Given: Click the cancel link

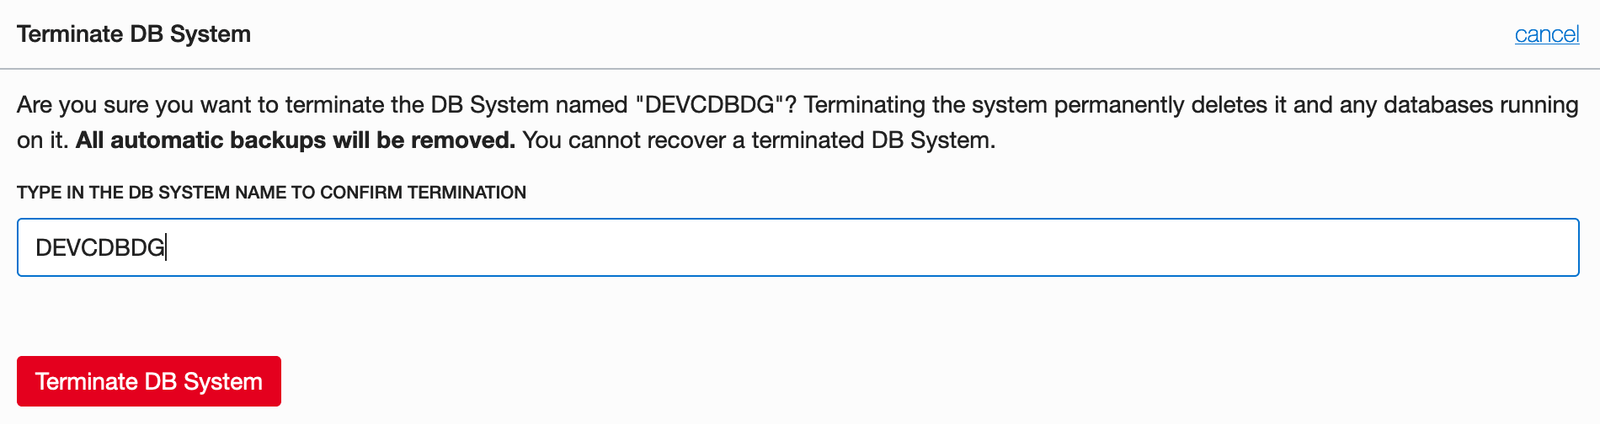Looking at the screenshot, I should pyautogui.click(x=1546, y=34).
